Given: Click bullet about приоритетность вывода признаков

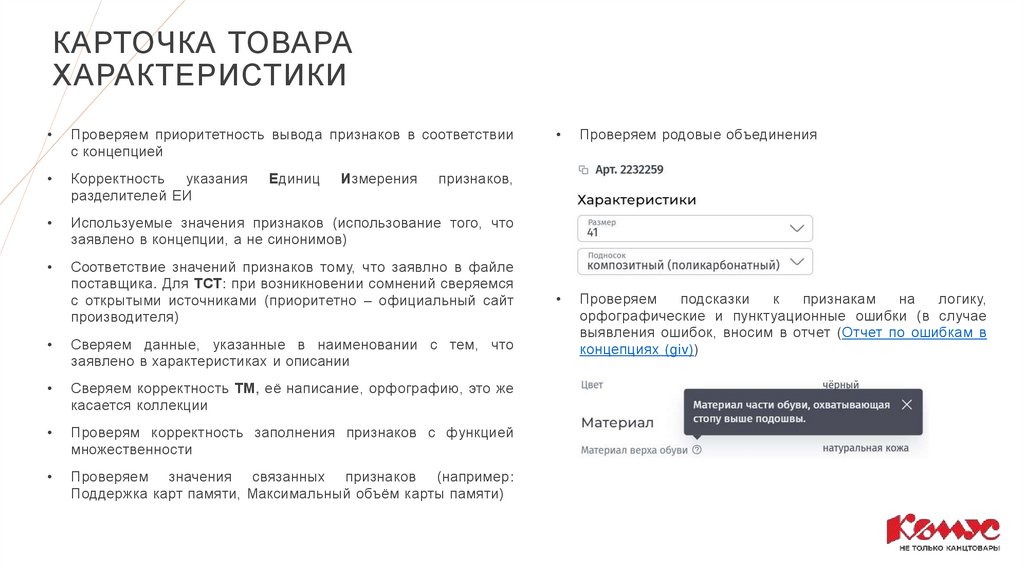Looking at the screenshot, I should (x=292, y=143).
